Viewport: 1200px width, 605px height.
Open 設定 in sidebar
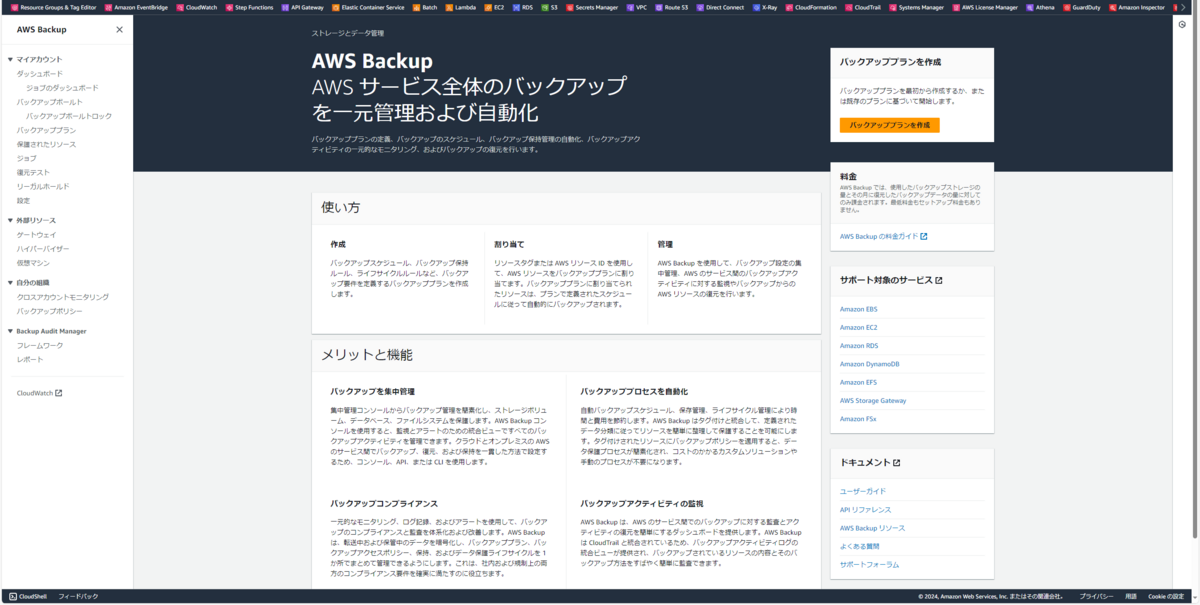pos(23,200)
